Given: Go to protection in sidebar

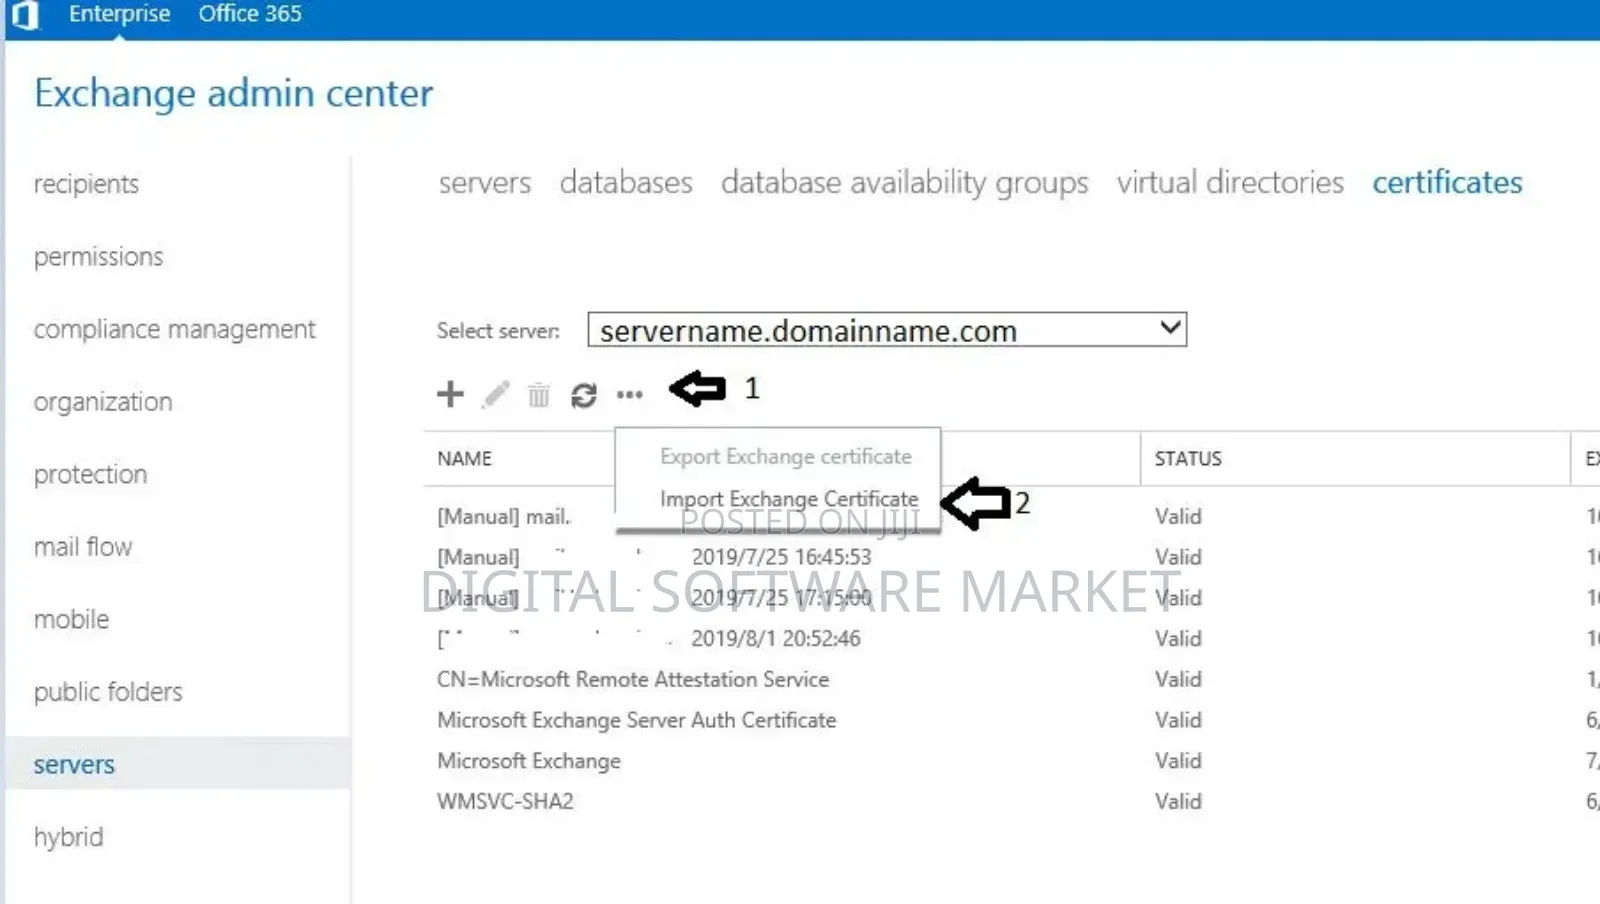Looking at the screenshot, I should point(90,474).
